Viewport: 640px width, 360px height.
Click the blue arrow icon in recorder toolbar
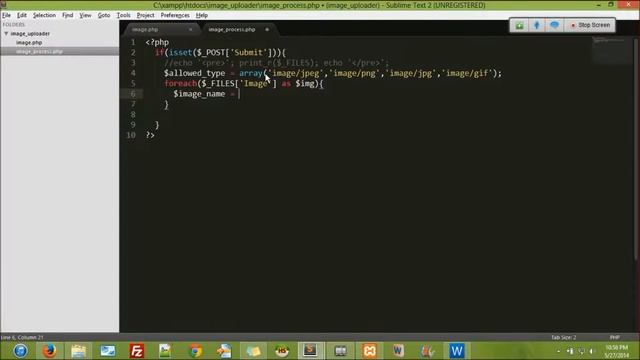point(537,25)
